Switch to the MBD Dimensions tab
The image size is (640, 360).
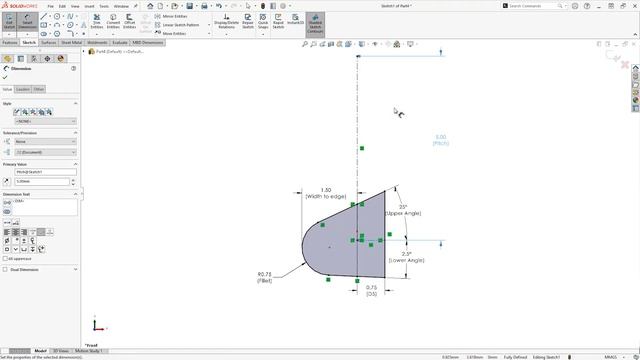148,42
